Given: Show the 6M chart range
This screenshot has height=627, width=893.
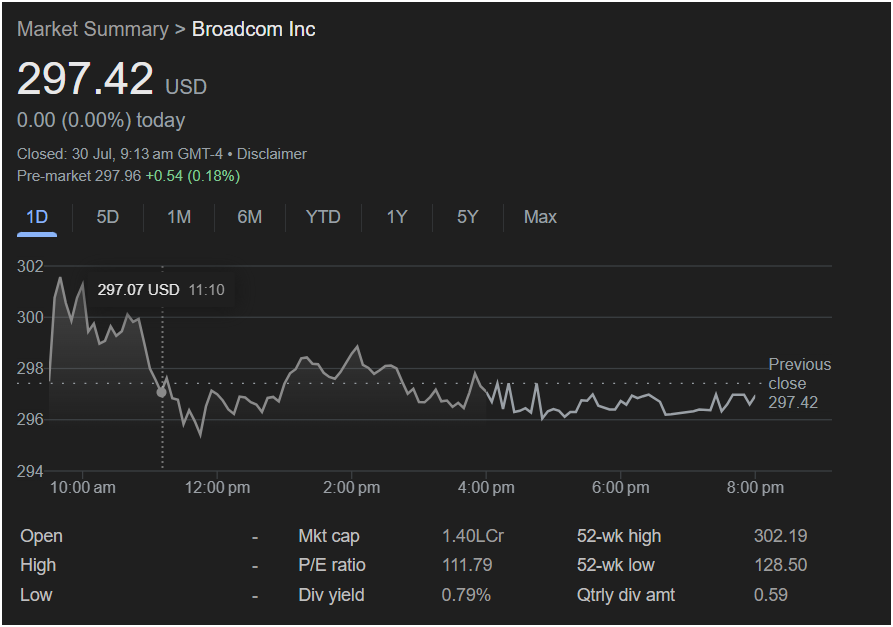Looking at the screenshot, I should (249, 217).
